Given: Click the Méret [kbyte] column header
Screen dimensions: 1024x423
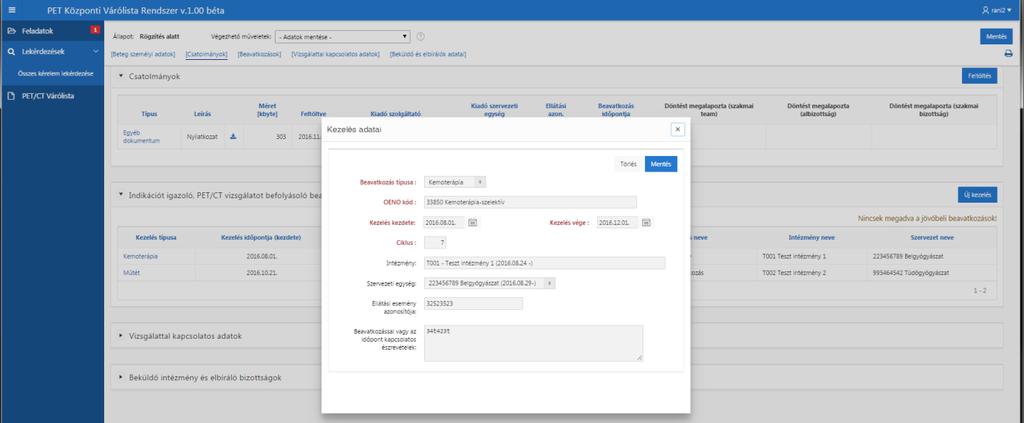Looking at the screenshot, I should pos(268,109).
